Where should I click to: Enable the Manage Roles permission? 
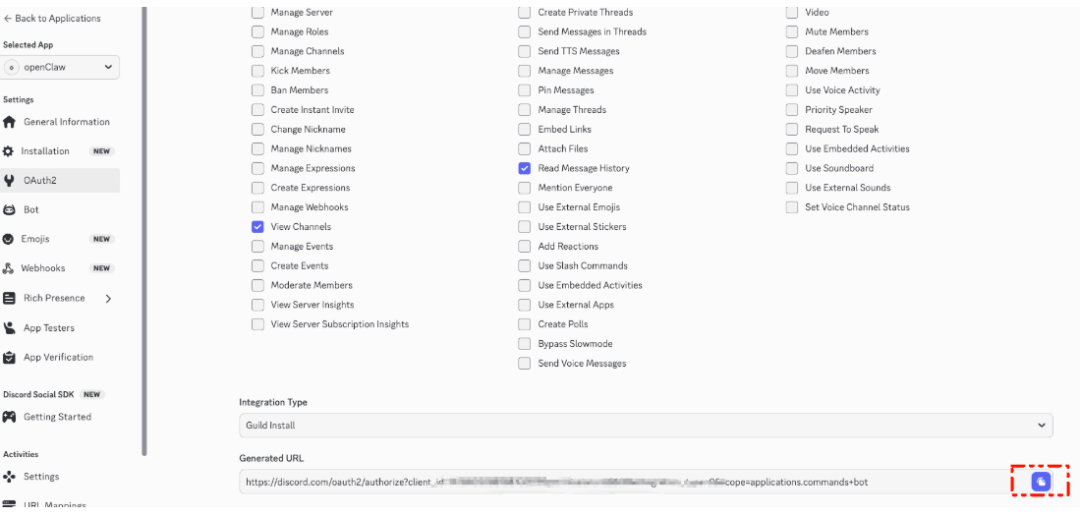point(258,32)
